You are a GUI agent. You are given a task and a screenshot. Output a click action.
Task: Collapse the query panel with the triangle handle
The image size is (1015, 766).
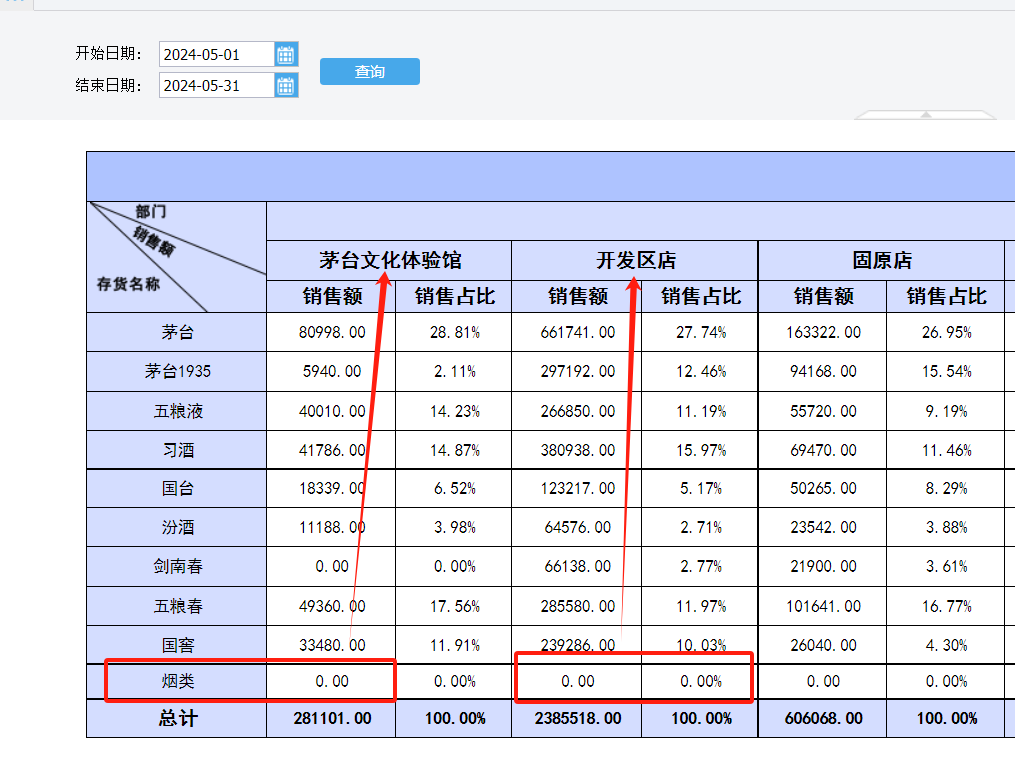(x=926, y=115)
